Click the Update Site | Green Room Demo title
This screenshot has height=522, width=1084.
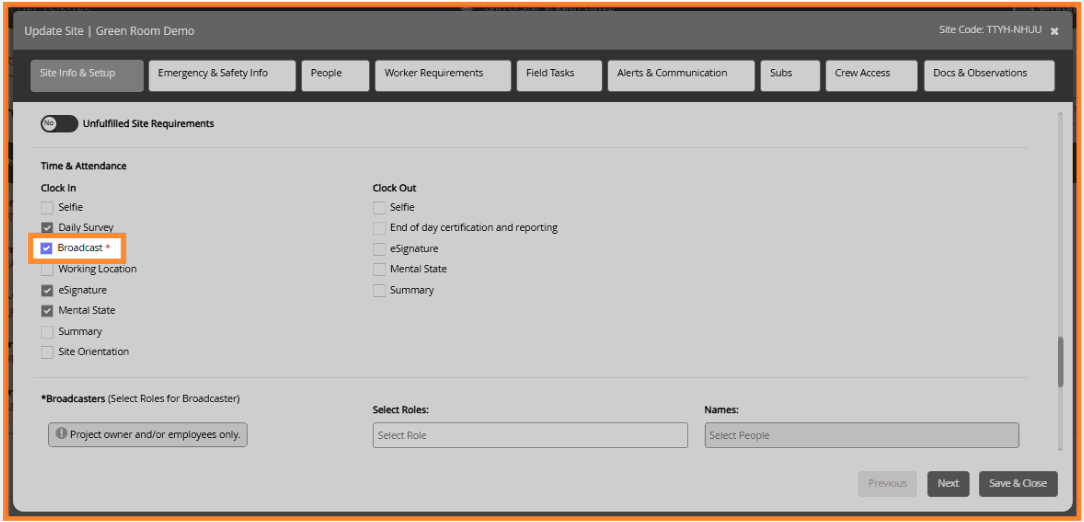coord(109,31)
